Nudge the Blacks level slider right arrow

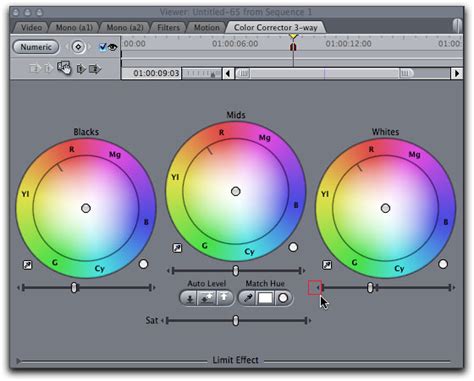[154, 288]
